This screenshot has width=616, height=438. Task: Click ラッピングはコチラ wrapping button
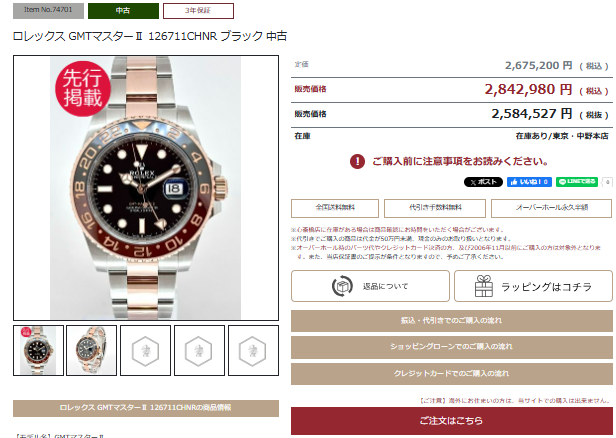tap(534, 286)
